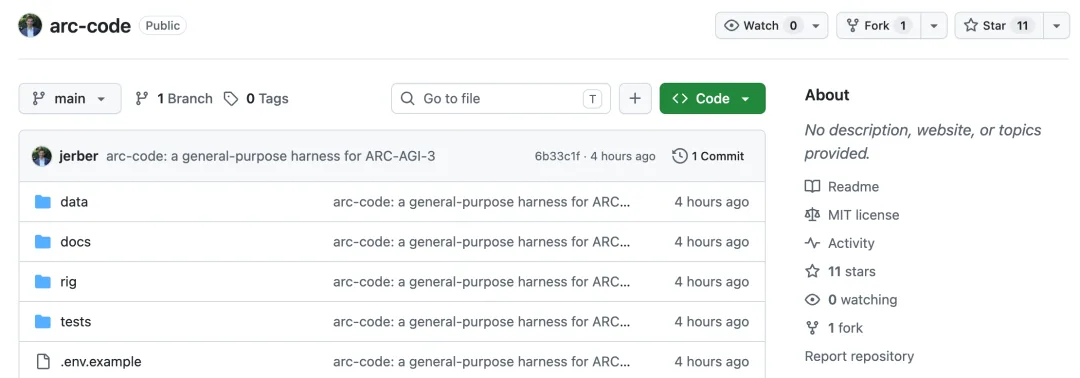Viewport: 1080px width, 378px height.
Task: Open the green Code dropdown button
Action: coord(712,98)
